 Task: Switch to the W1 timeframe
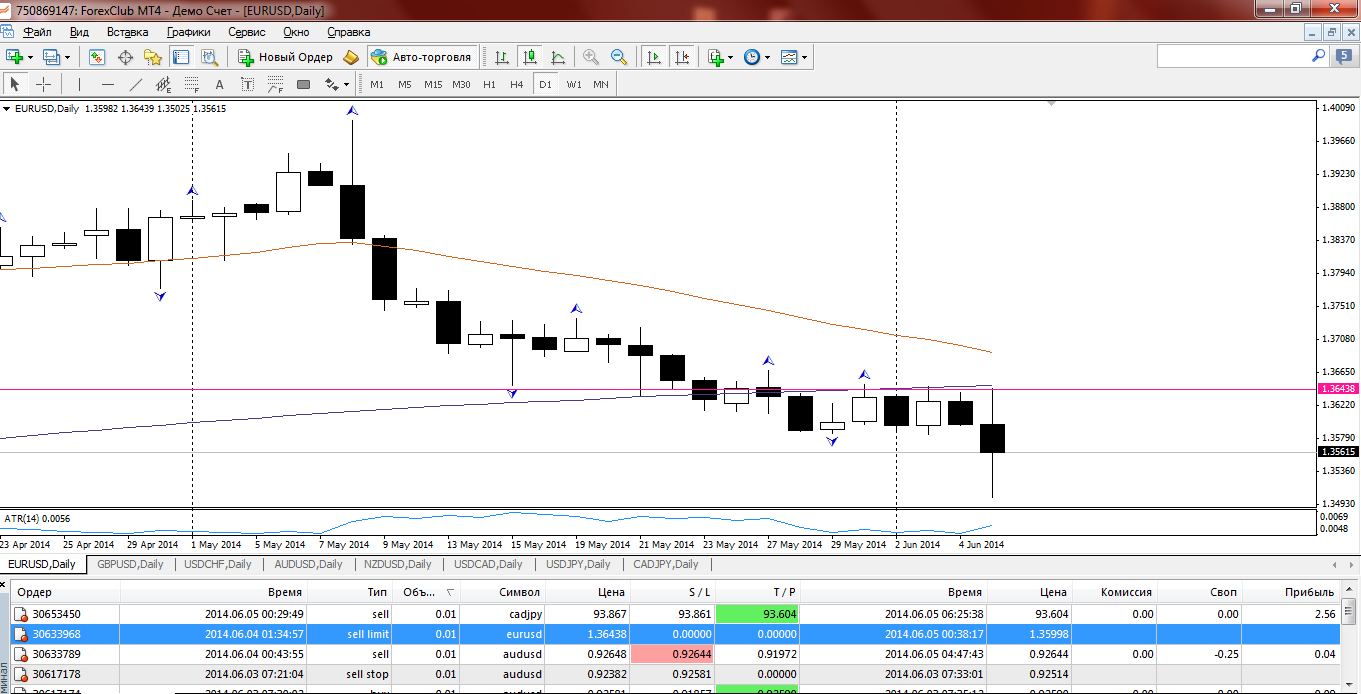[573, 84]
